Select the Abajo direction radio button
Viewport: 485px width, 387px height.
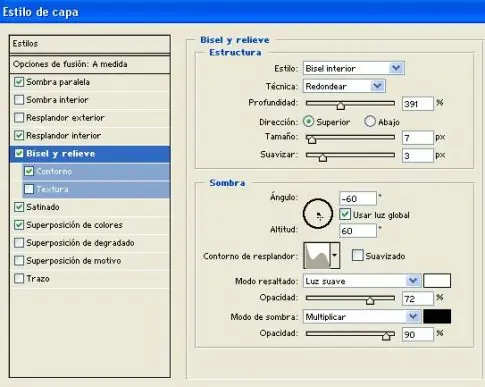point(370,122)
